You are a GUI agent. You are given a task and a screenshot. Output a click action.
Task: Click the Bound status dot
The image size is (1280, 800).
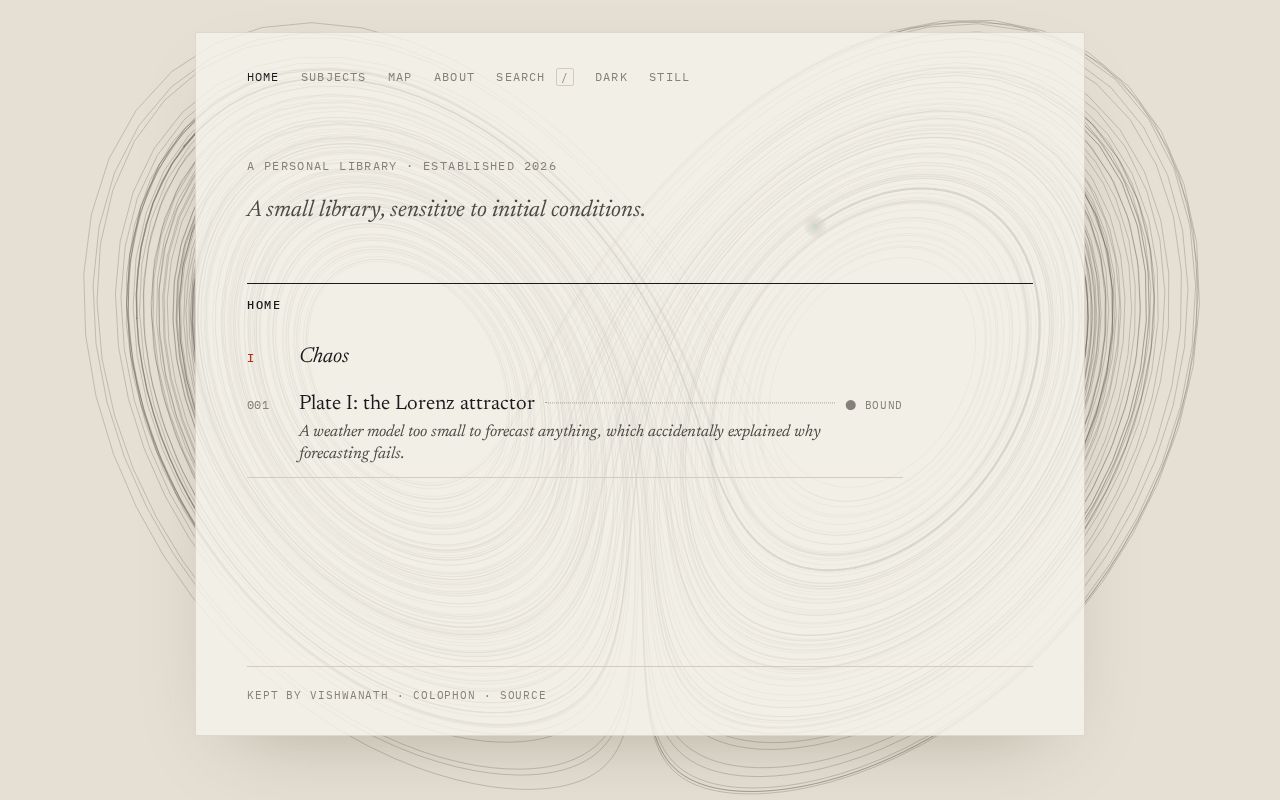tap(851, 405)
